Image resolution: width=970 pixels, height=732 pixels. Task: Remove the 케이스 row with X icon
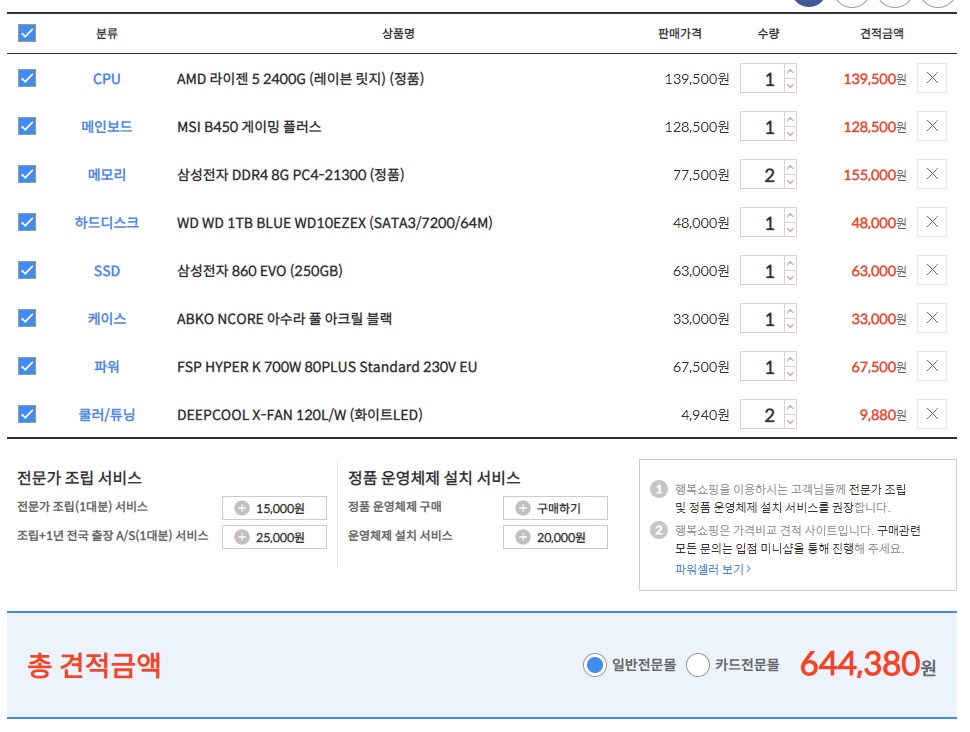(932, 318)
